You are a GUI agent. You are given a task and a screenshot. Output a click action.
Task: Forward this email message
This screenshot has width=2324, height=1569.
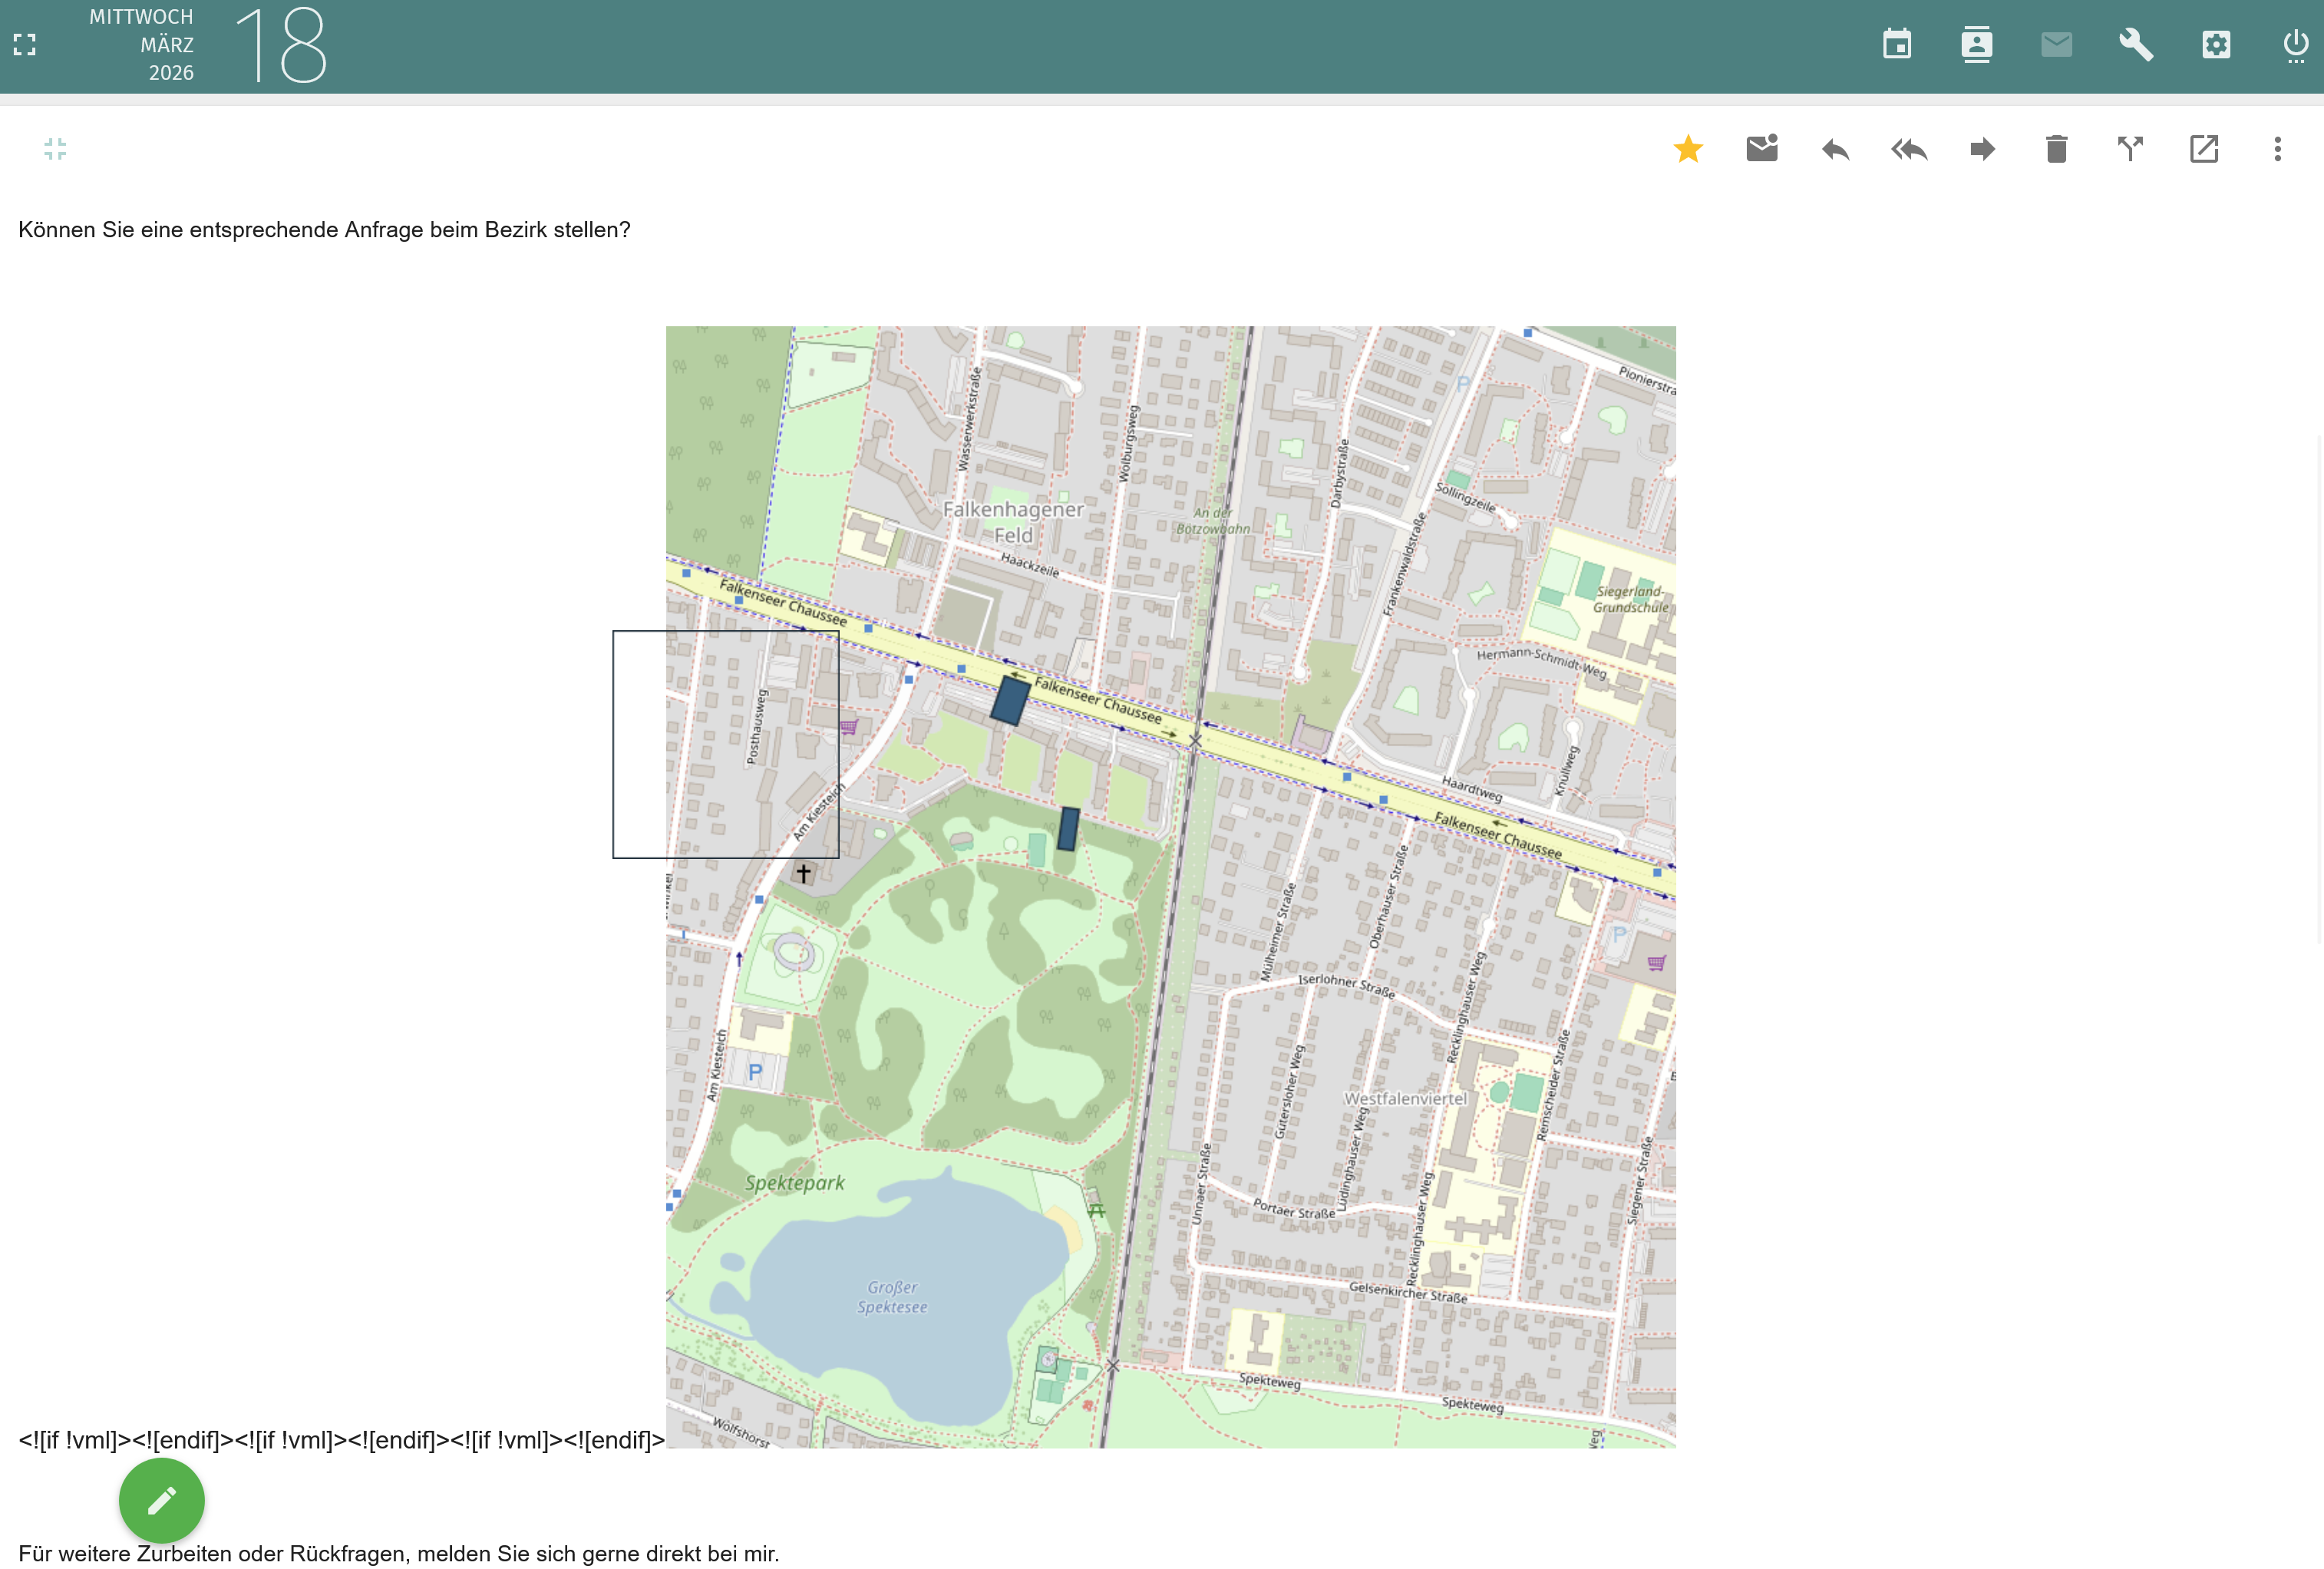pos(1982,149)
